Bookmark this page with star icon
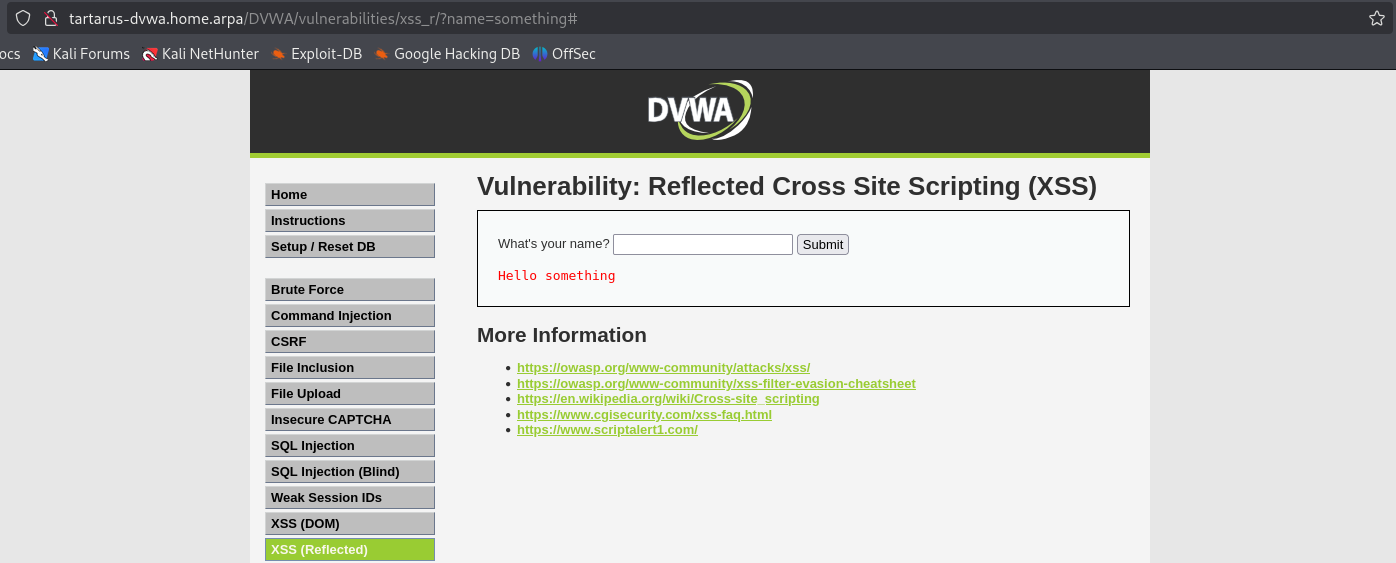 coord(1376,18)
